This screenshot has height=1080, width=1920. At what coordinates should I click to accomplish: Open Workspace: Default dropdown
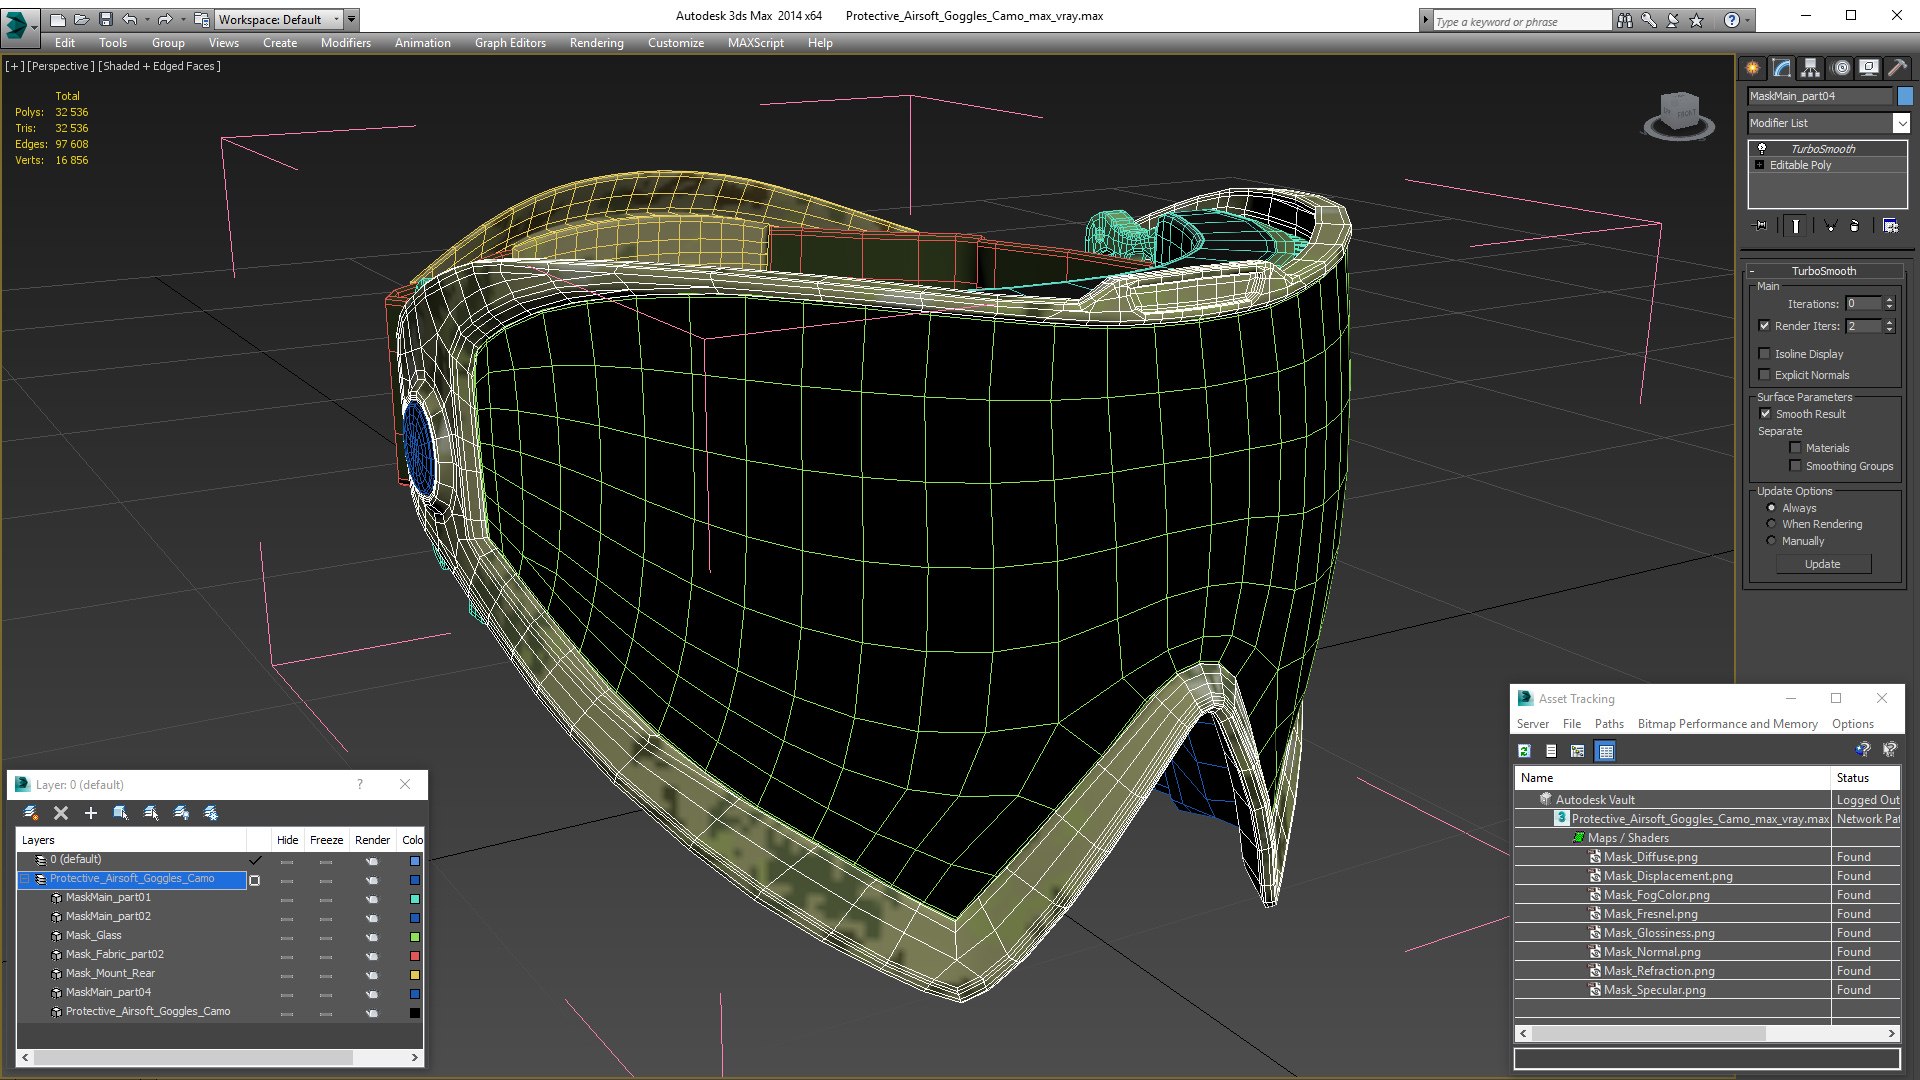coord(279,19)
